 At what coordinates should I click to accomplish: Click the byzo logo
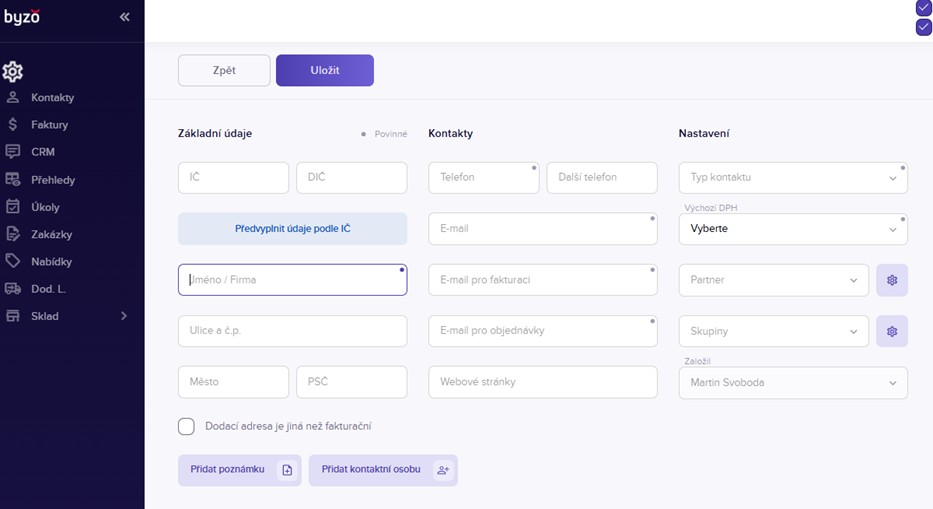click(x=22, y=17)
